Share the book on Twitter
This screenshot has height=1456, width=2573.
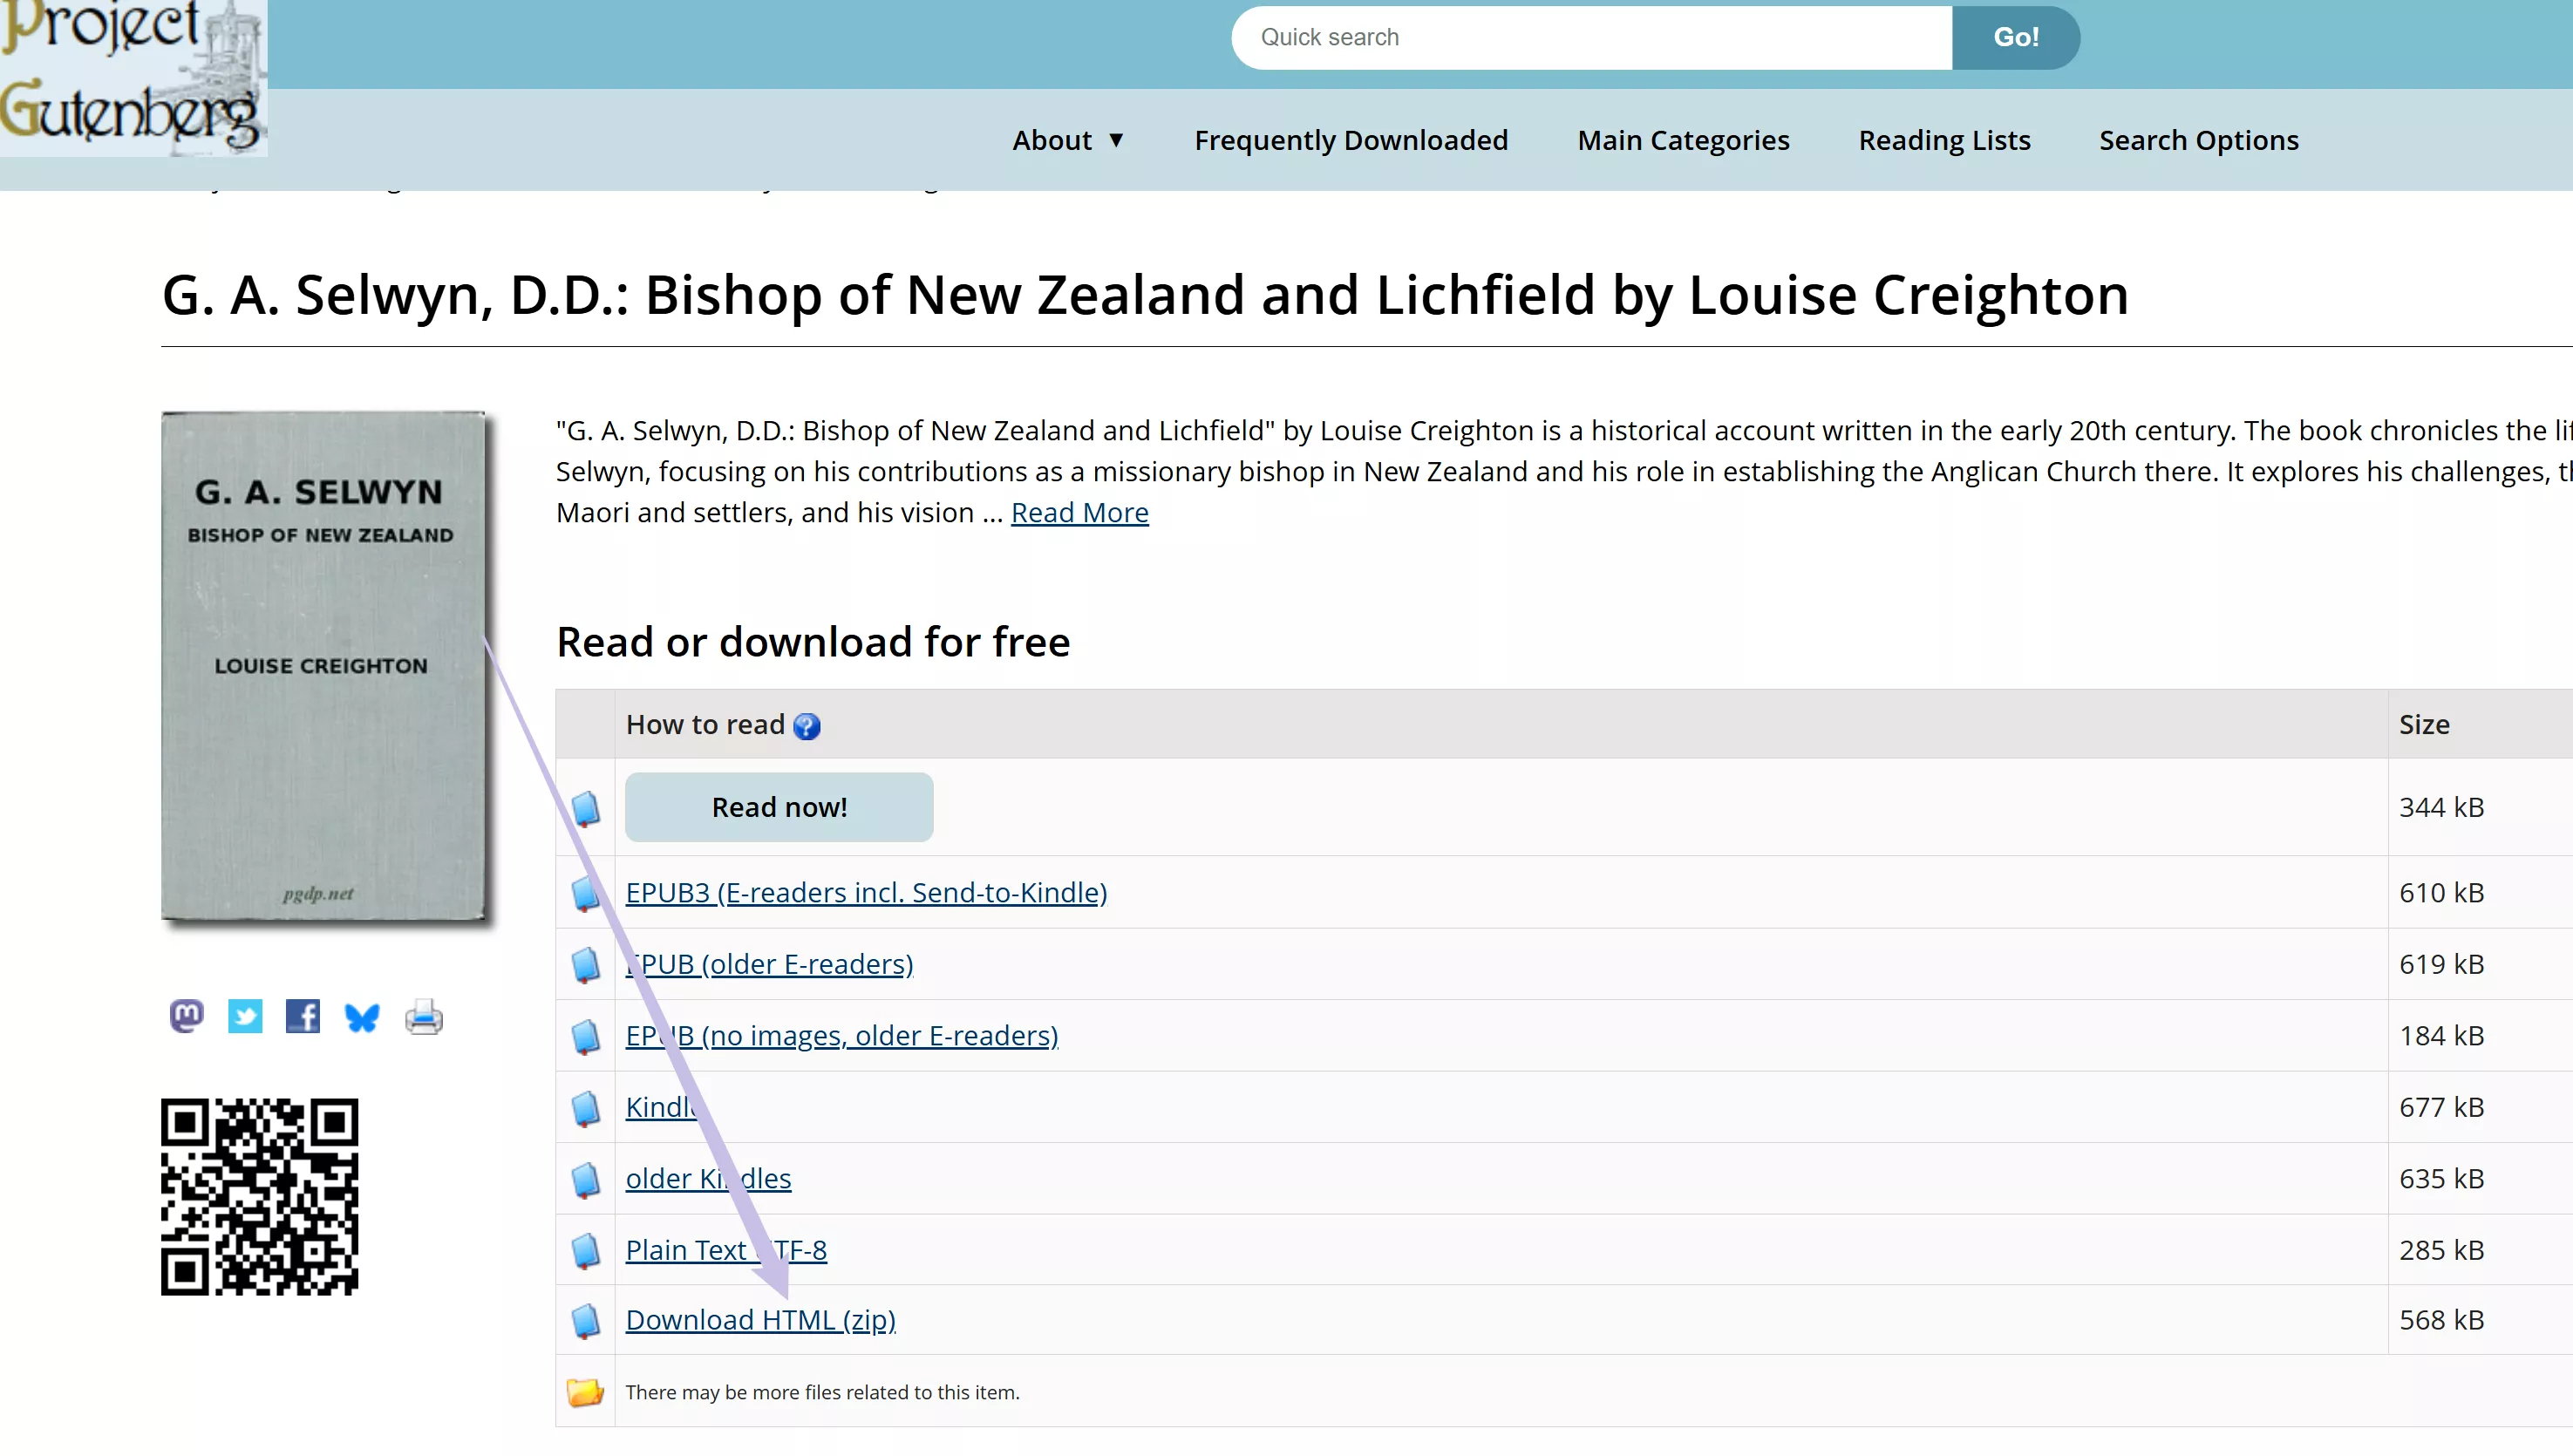245,1016
